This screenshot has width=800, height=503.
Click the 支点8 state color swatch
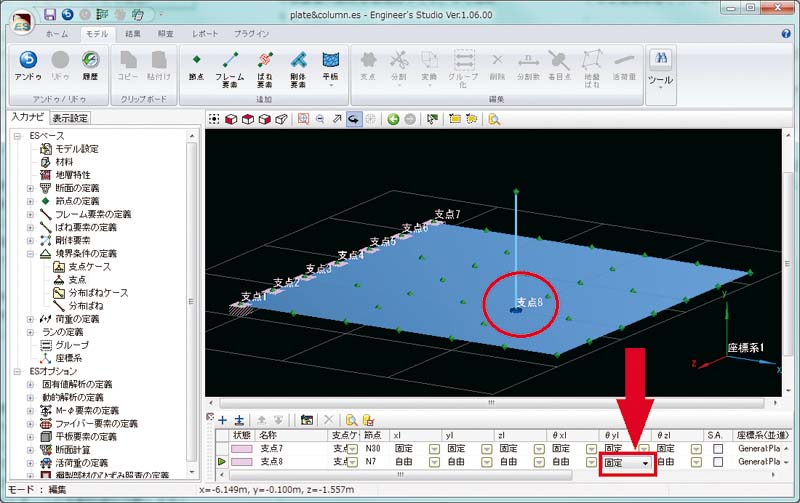click(242, 462)
